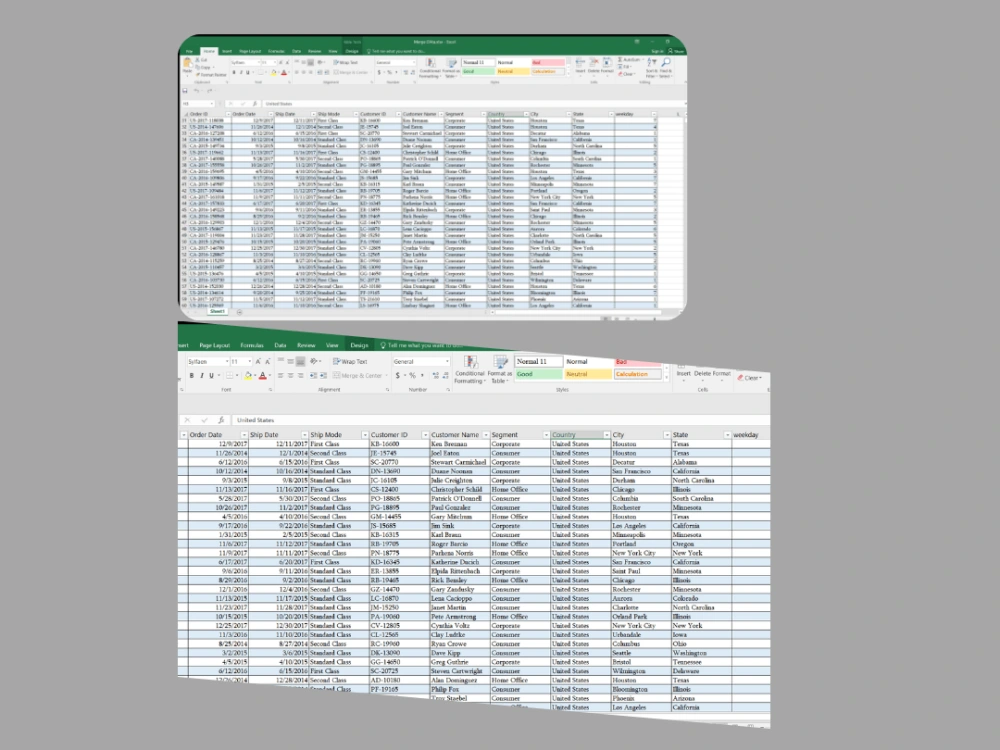Toggle Center alignment in enlarged lower view
1000x750 pixels.
290,376
